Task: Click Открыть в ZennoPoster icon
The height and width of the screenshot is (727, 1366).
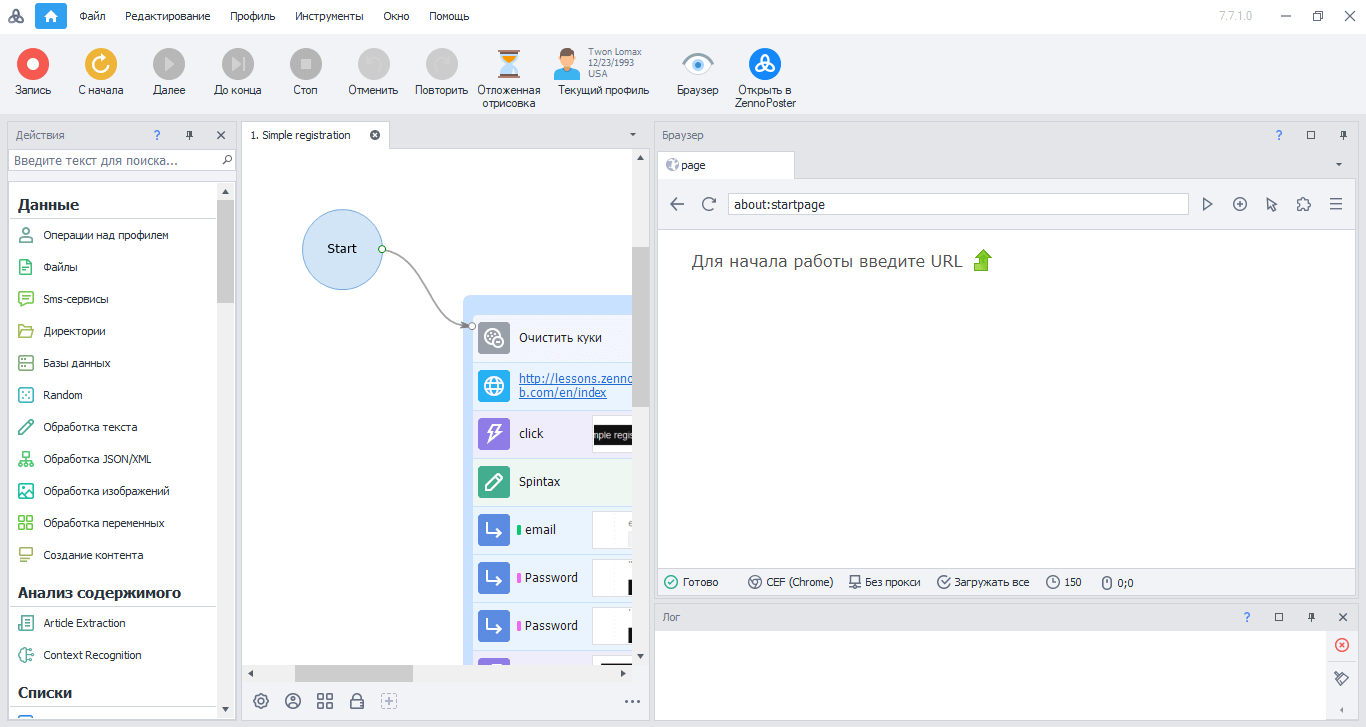Action: click(765, 65)
